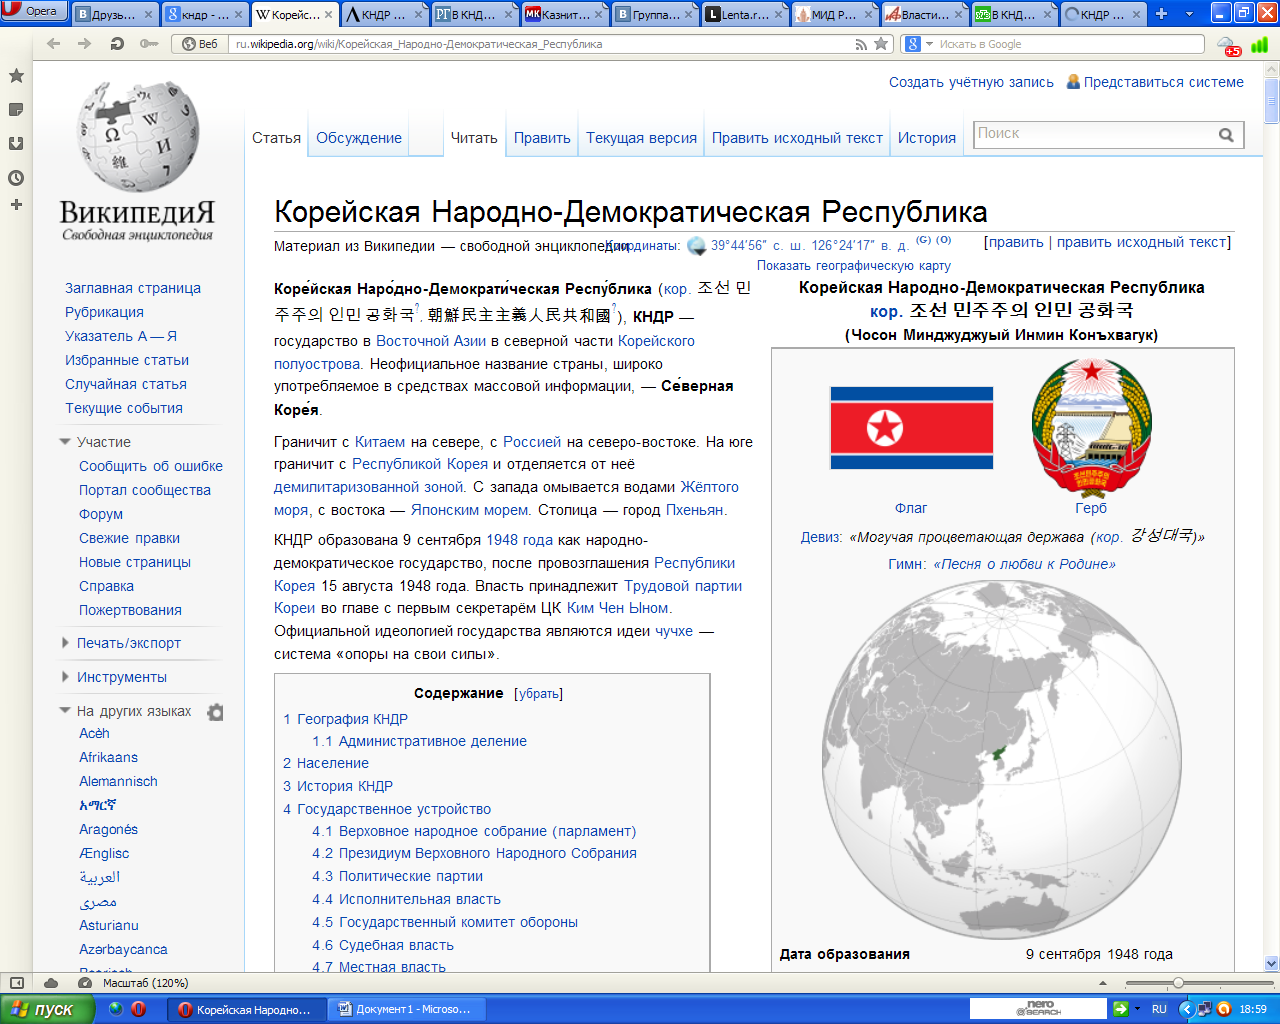This screenshot has width=1280, height=1024.
Task: Open the Notes panel icon in Opera's sidebar
Action: pos(16,110)
